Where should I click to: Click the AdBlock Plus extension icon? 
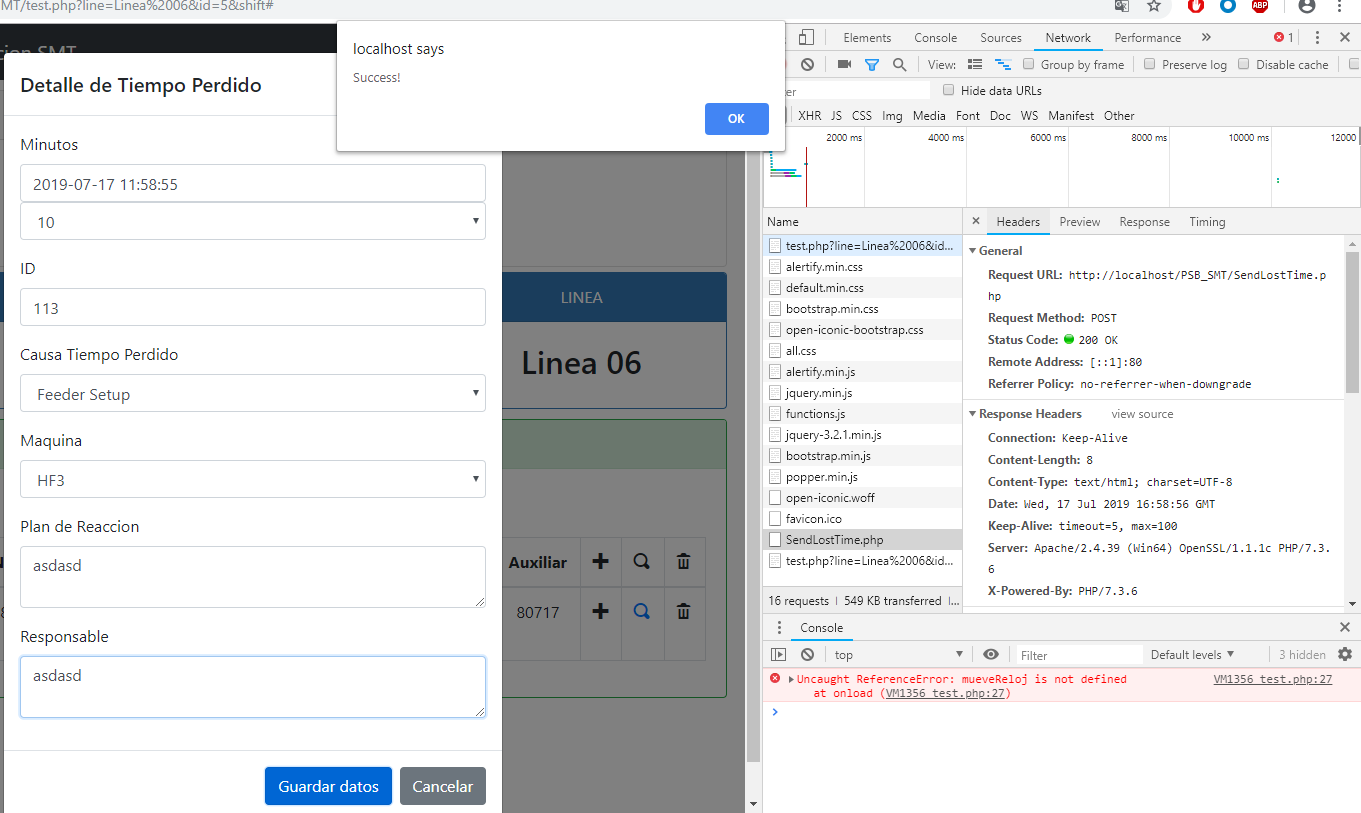click(1260, 6)
